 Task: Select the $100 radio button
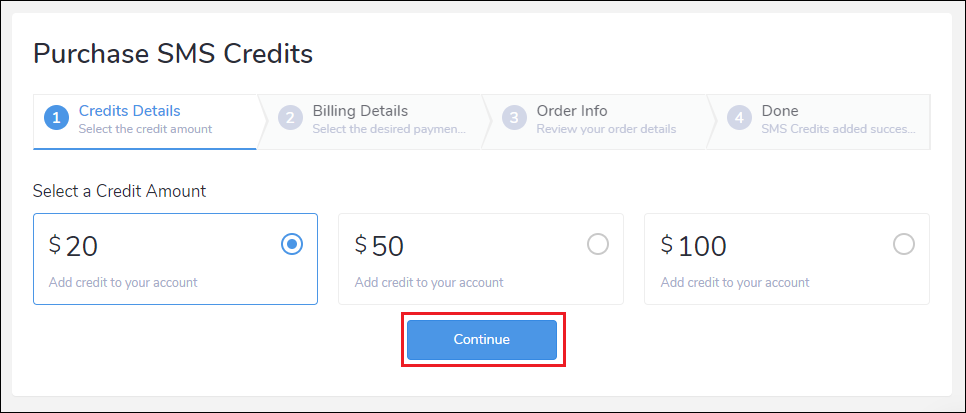point(904,245)
